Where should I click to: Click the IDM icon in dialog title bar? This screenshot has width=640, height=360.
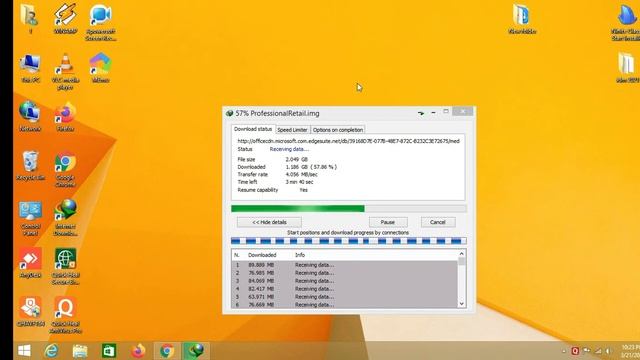(229, 113)
